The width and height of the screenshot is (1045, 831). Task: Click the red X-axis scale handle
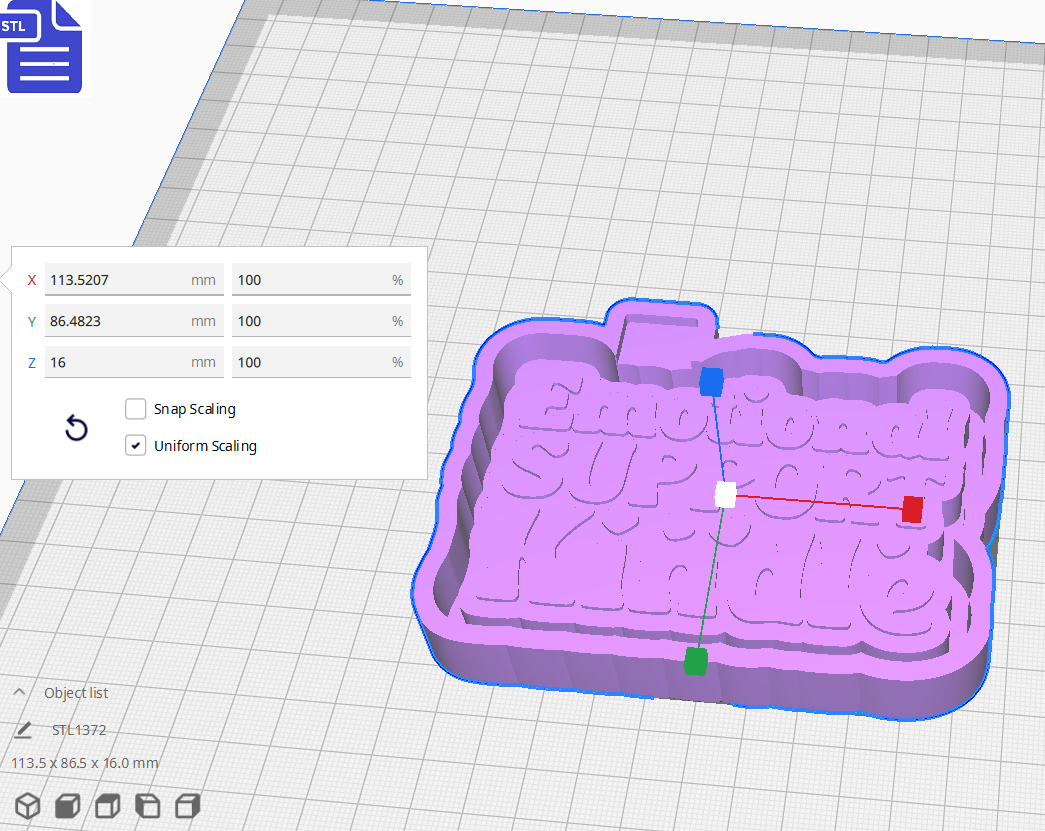(911, 510)
